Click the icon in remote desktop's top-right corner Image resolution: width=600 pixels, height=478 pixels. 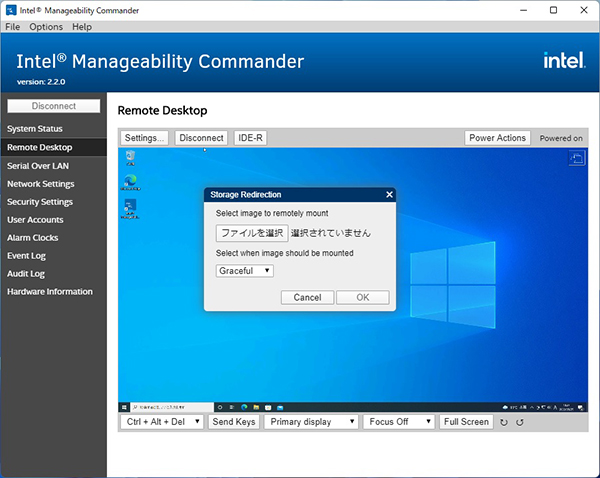pos(576,158)
